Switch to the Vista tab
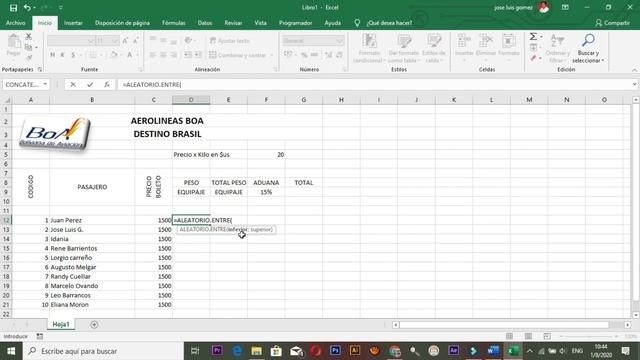Screen dimensions: 640x360 [x=260, y=23]
